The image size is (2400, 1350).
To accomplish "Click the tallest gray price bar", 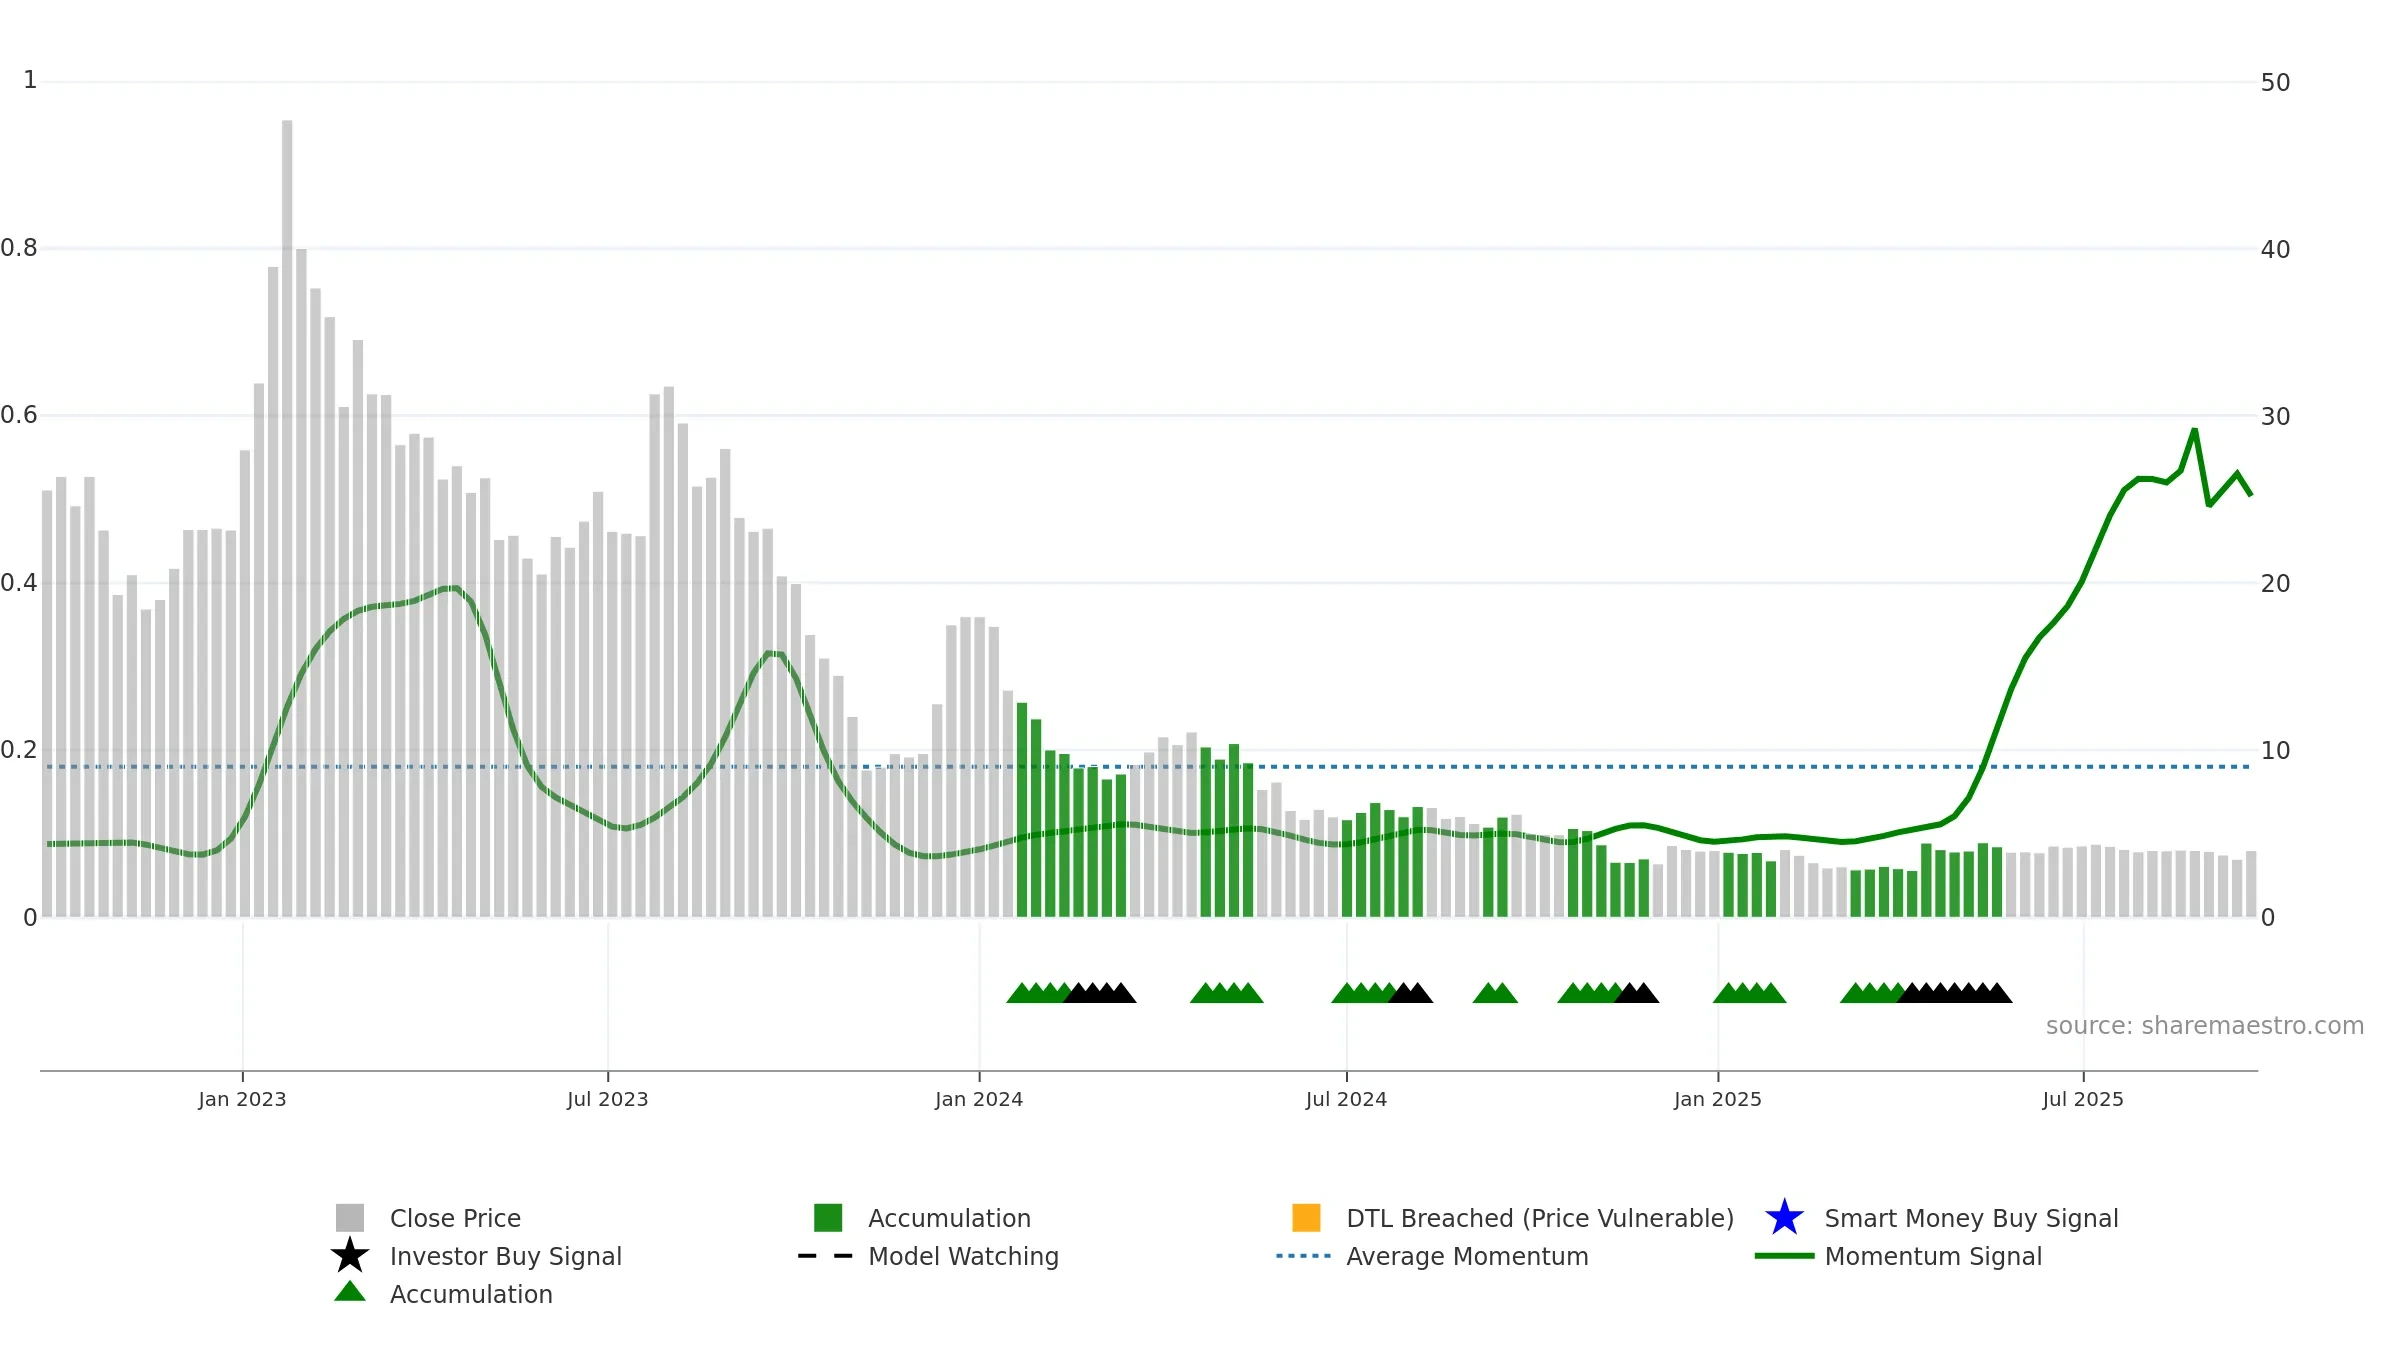I will click(x=287, y=518).
